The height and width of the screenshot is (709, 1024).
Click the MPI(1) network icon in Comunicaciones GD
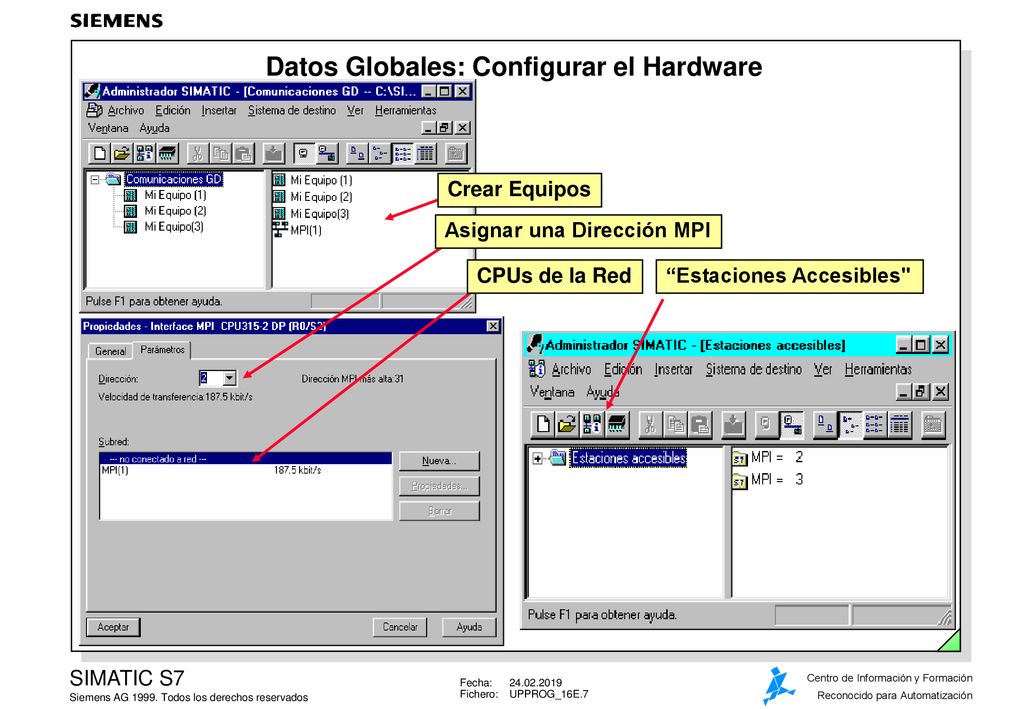280,230
